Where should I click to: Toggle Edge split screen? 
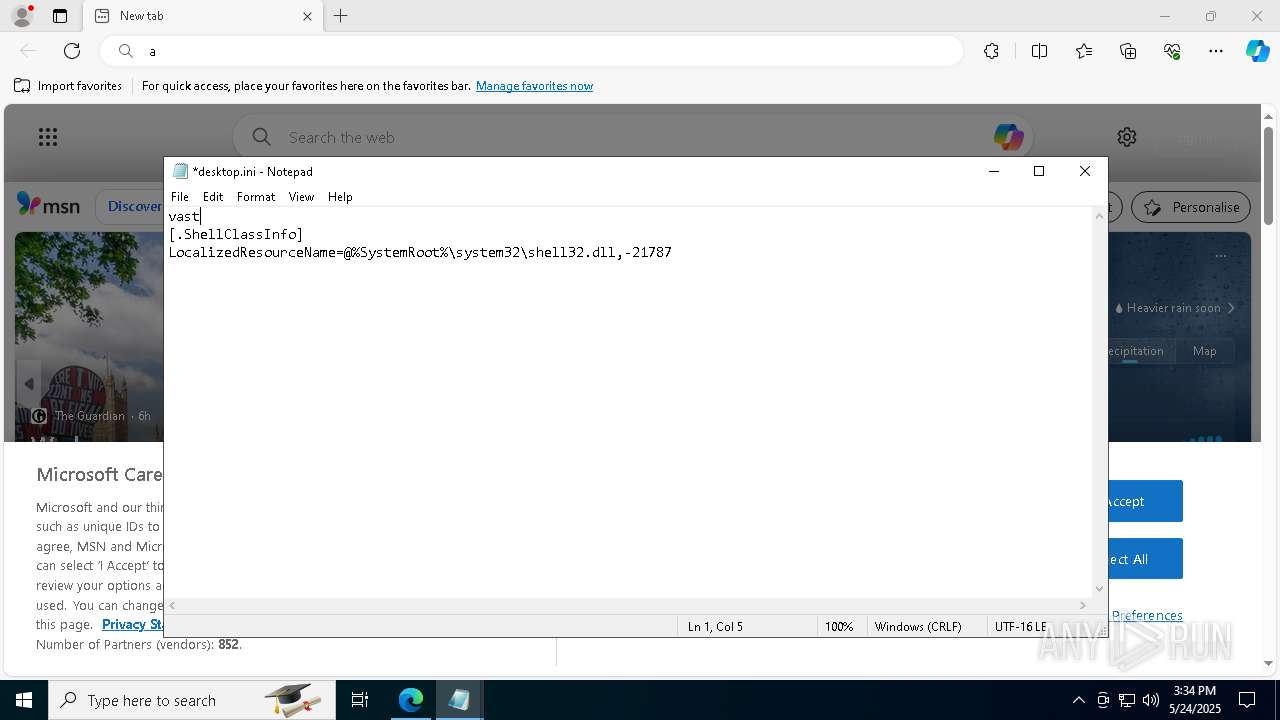pyautogui.click(x=1039, y=51)
